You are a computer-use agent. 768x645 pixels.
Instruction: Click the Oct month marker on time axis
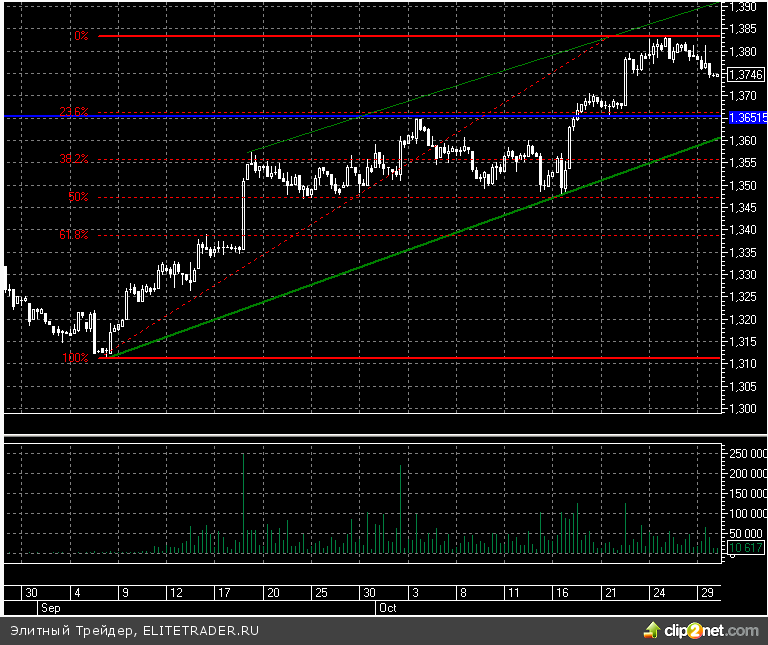(x=388, y=607)
